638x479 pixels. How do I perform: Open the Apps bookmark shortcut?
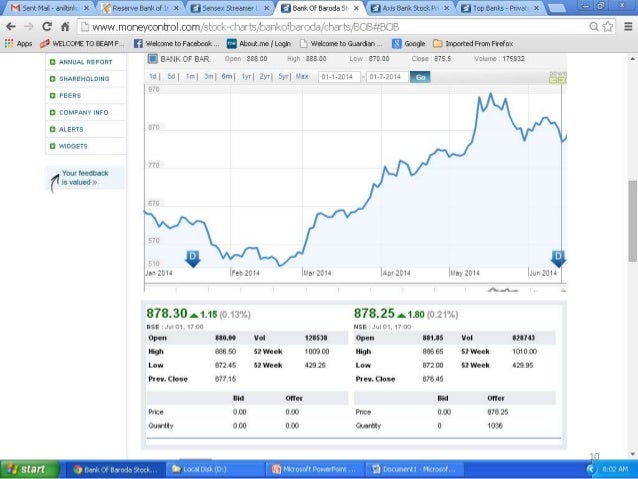point(18,44)
